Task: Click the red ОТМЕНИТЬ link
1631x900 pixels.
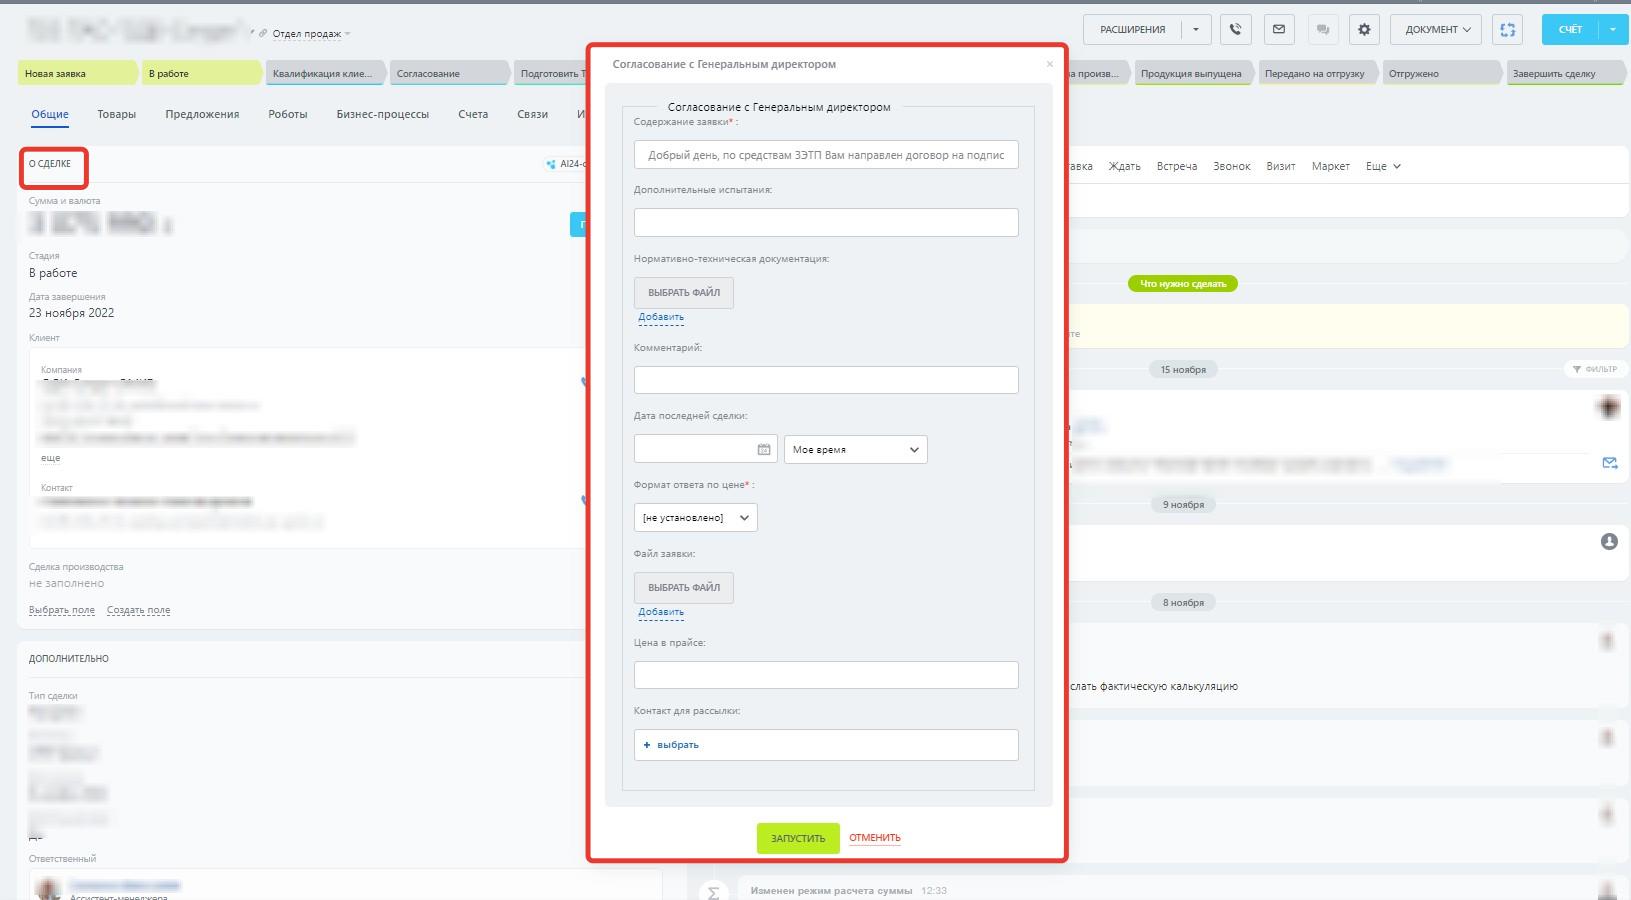Action: 874,838
